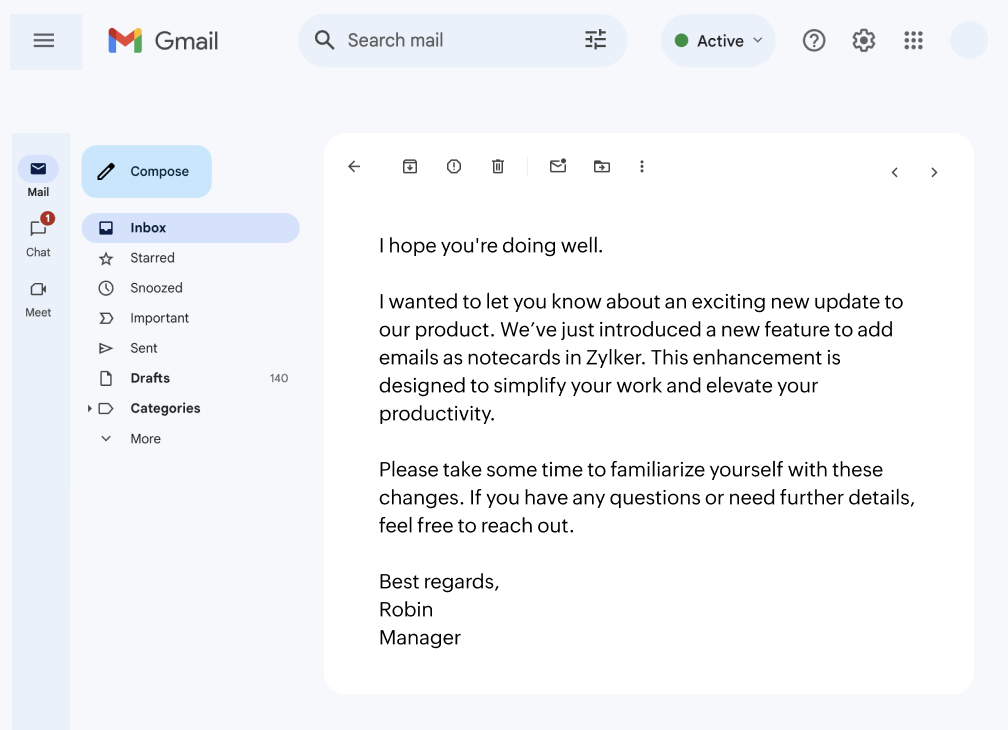The width and height of the screenshot is (1008, 730).
Task: Show search options filter icon
Action: pos(595,40)
